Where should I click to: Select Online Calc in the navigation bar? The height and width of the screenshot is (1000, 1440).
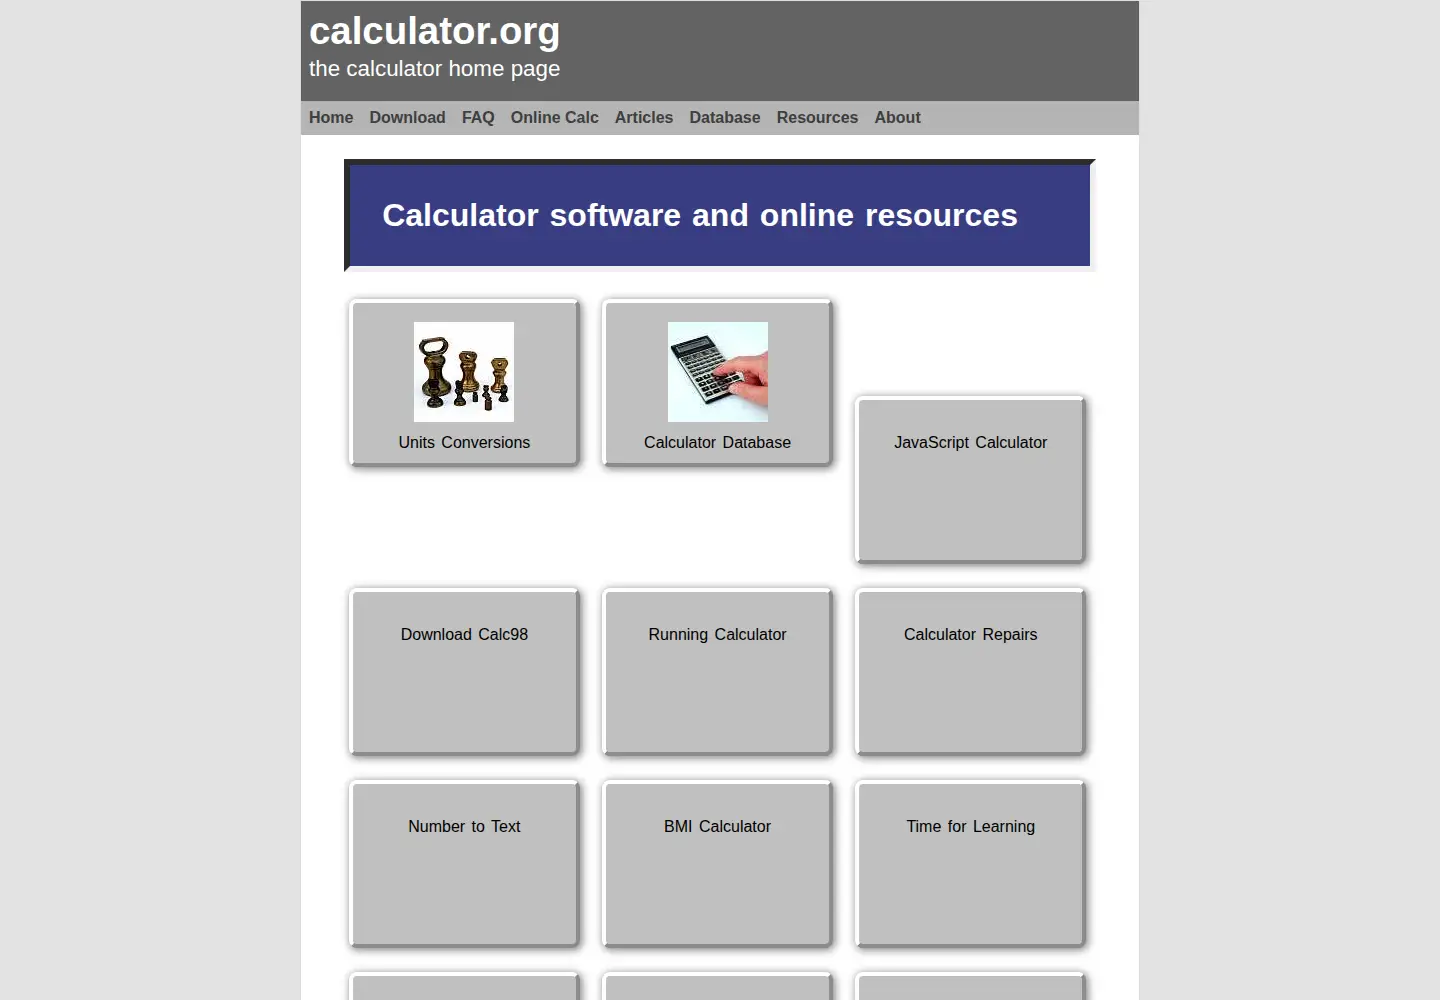555,117
